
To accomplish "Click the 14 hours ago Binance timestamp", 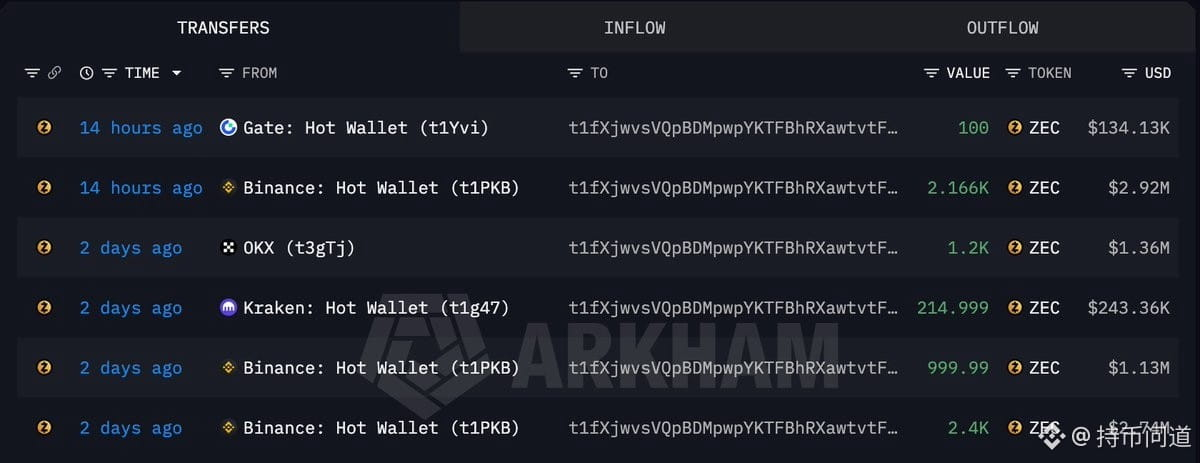I will coord(141,188).
